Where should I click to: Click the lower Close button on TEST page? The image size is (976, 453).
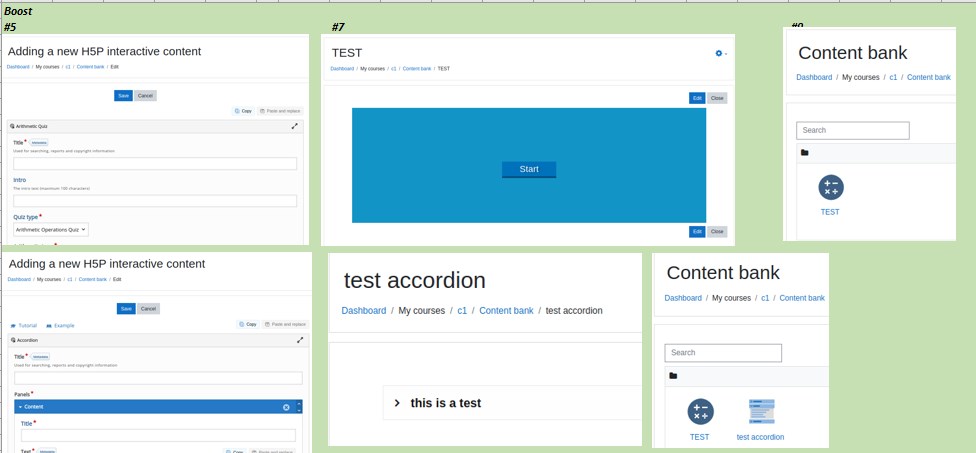717,231
